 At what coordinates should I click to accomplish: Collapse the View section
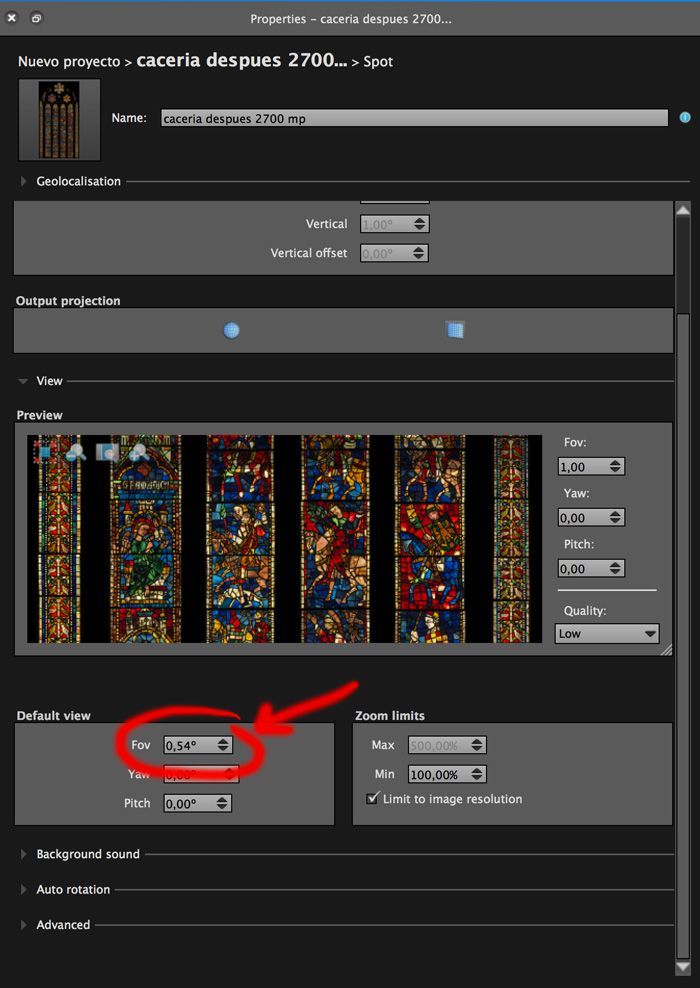pyautogui.click(x=23, y=381)
